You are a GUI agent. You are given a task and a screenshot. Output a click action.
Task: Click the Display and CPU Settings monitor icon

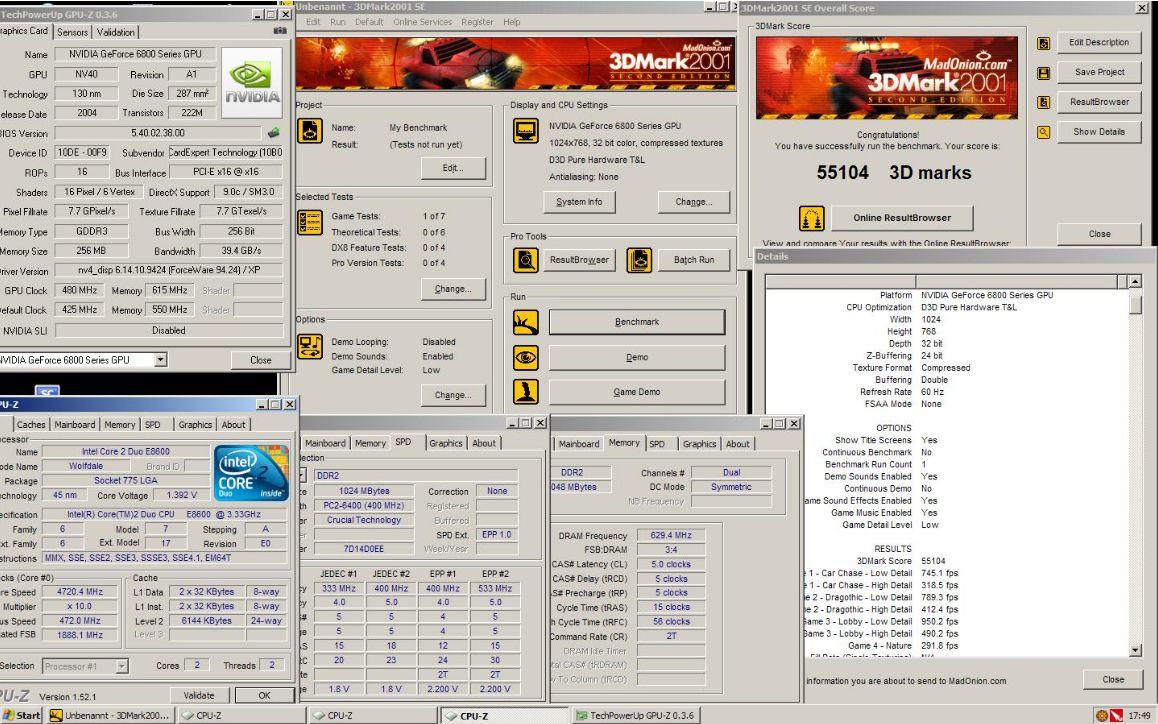[526, 131]
